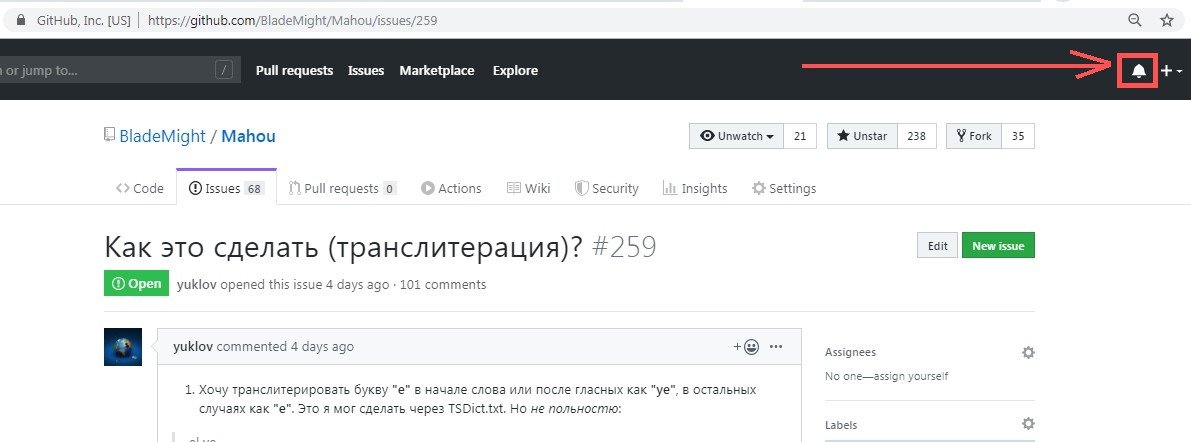
Task: Open yuklov's profile from the comment header
Action: pos(193,347)
